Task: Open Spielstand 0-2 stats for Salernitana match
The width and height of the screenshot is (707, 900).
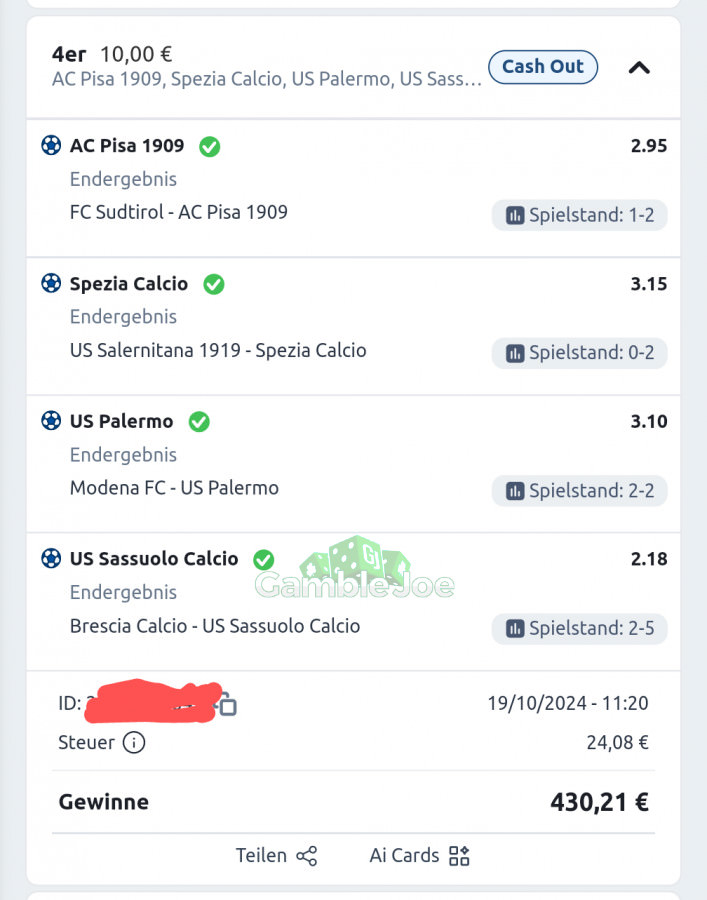Action: (x=580, y=352)
